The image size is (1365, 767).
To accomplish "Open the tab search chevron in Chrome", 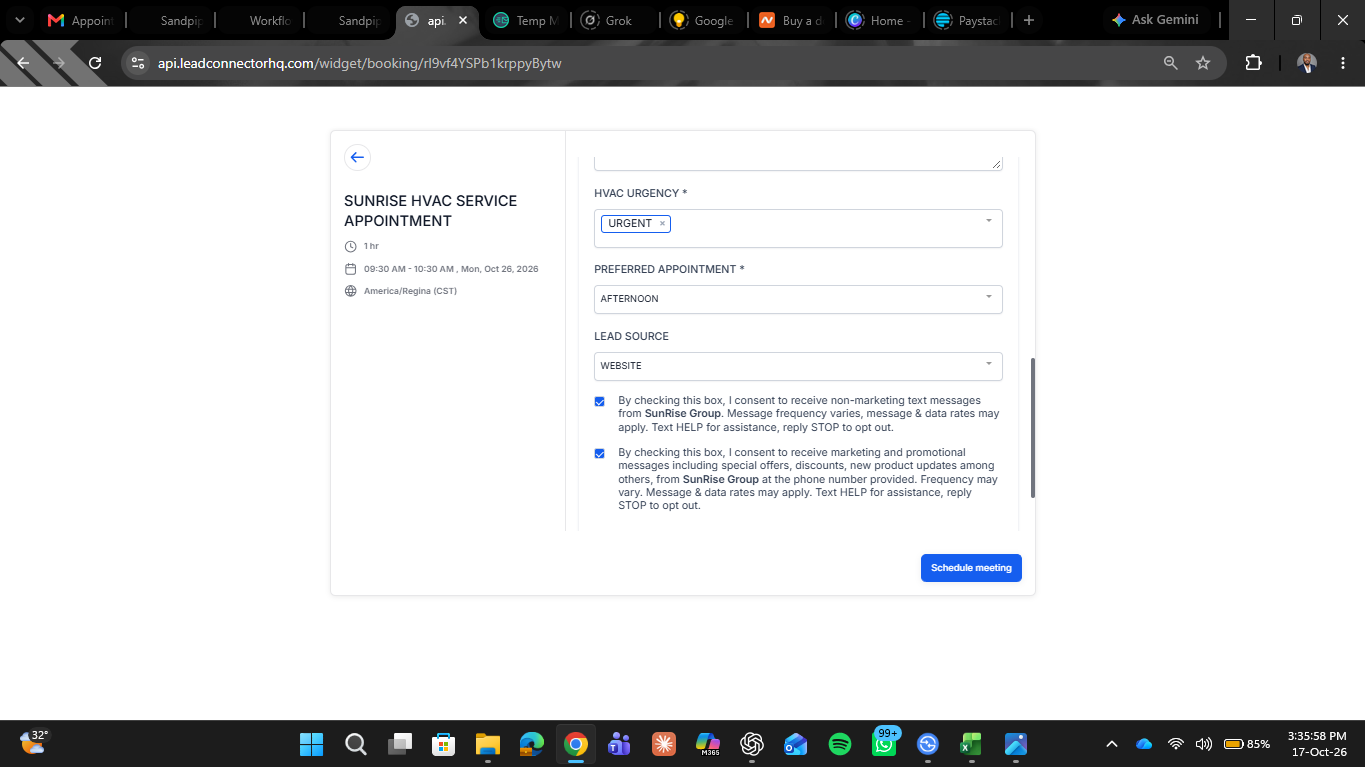I will coord(19,20).
